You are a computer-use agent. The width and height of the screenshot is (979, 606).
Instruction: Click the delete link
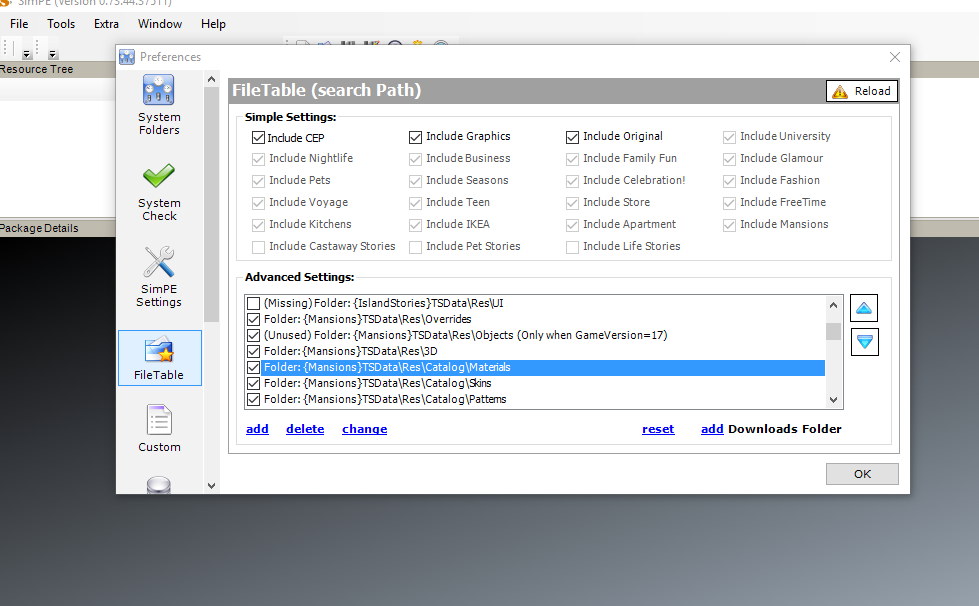point(305,429)
